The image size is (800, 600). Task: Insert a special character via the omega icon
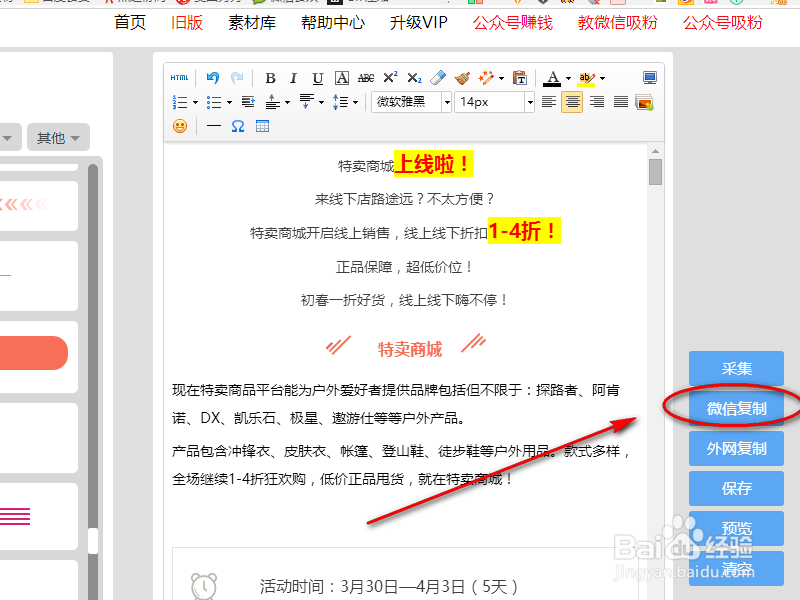click(x=238, y=126)
